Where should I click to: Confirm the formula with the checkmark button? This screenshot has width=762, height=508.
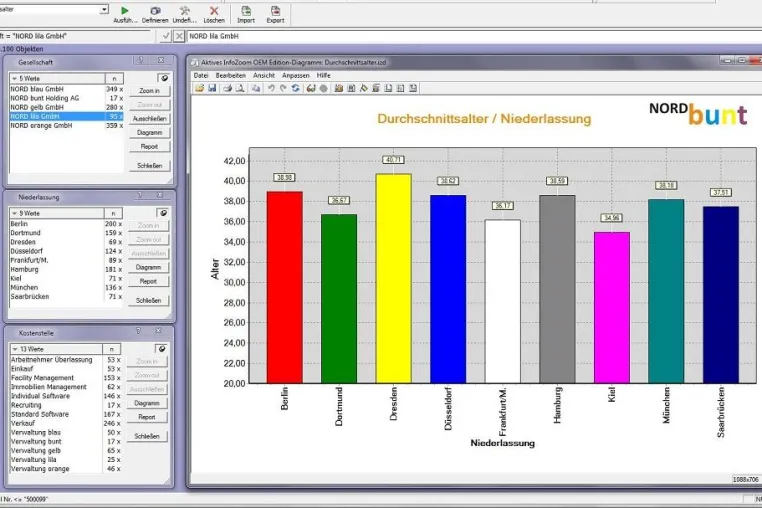coord(166,36)
